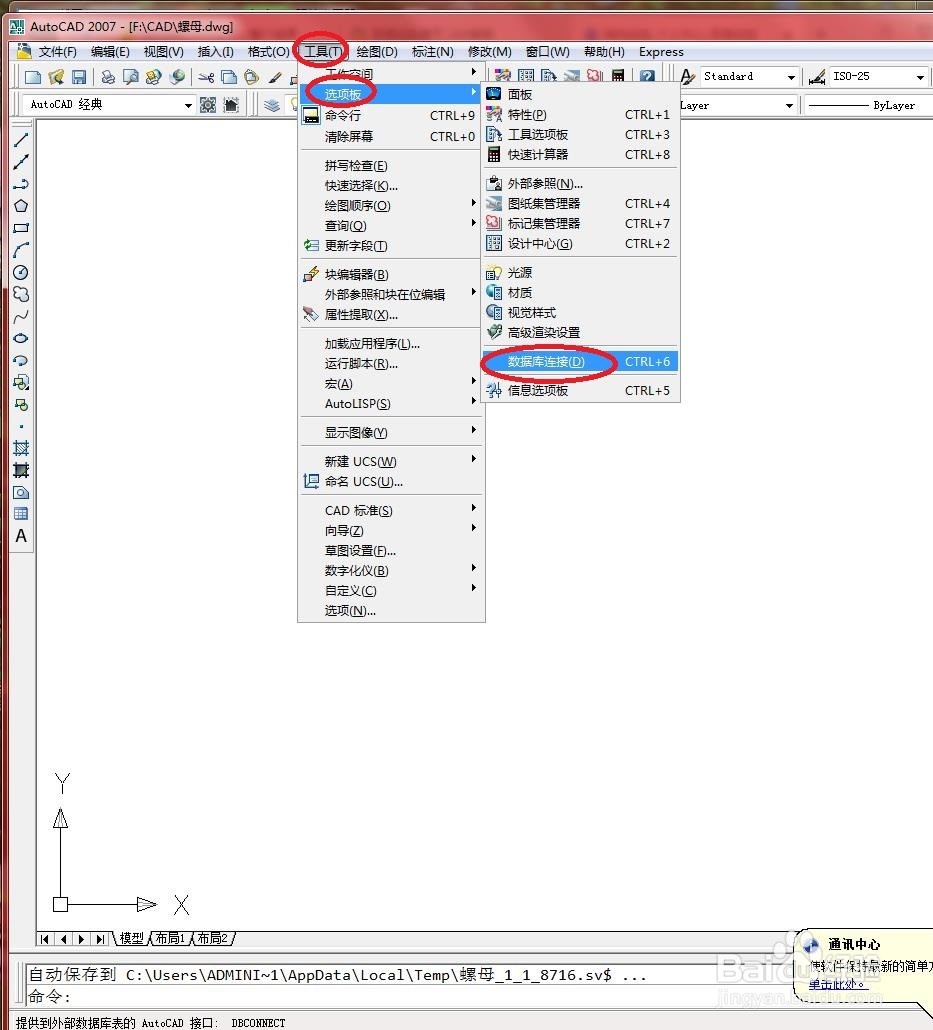Viewport: 933px width, 1030px height.
Task: Expand the CAD 标准(S) submenu
Action: [392, 510]
